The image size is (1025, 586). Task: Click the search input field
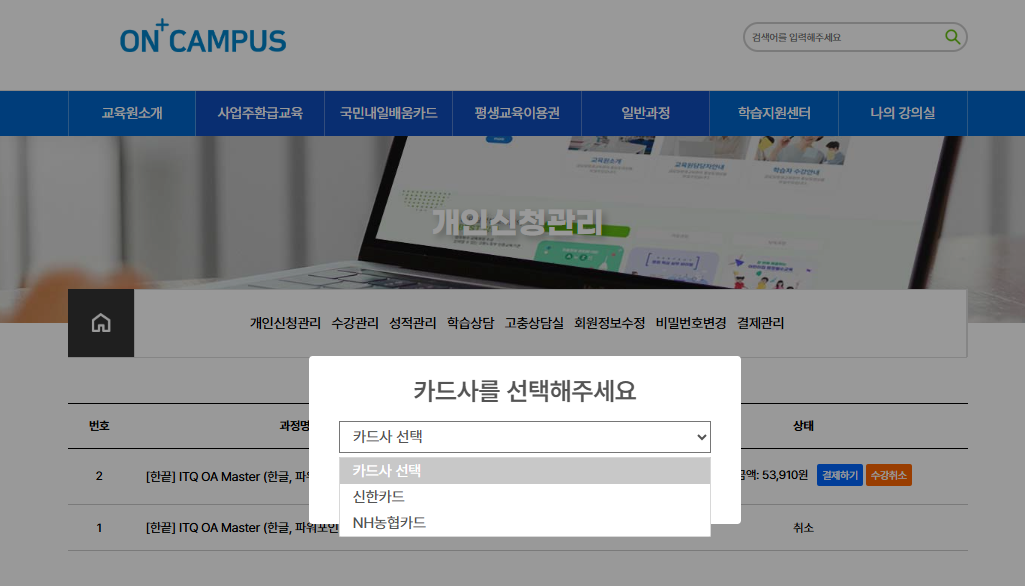[840, 37]
